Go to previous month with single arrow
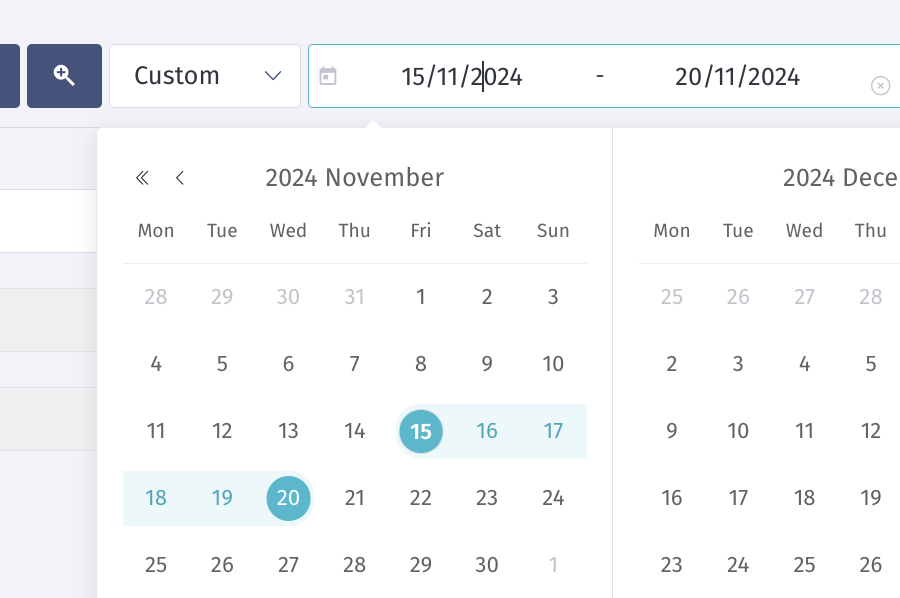 180,178
